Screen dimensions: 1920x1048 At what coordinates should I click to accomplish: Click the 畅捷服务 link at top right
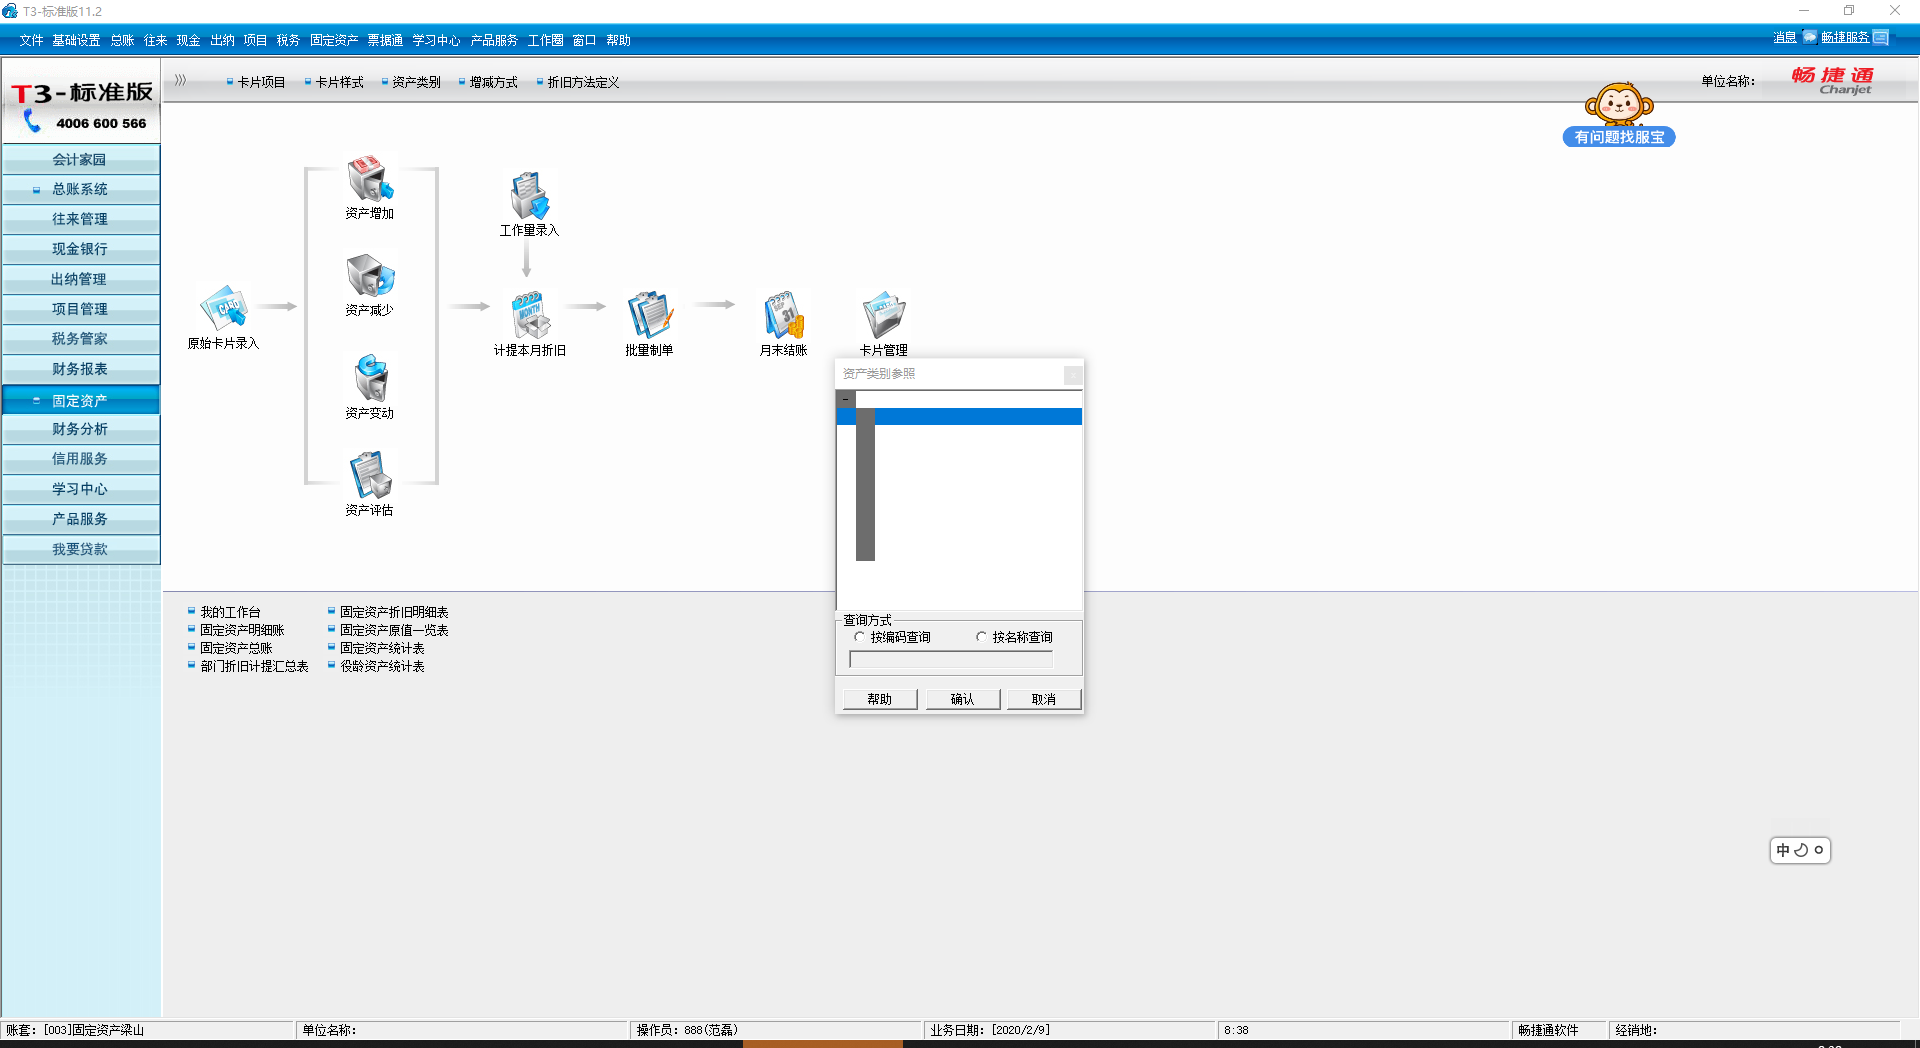1845,38
